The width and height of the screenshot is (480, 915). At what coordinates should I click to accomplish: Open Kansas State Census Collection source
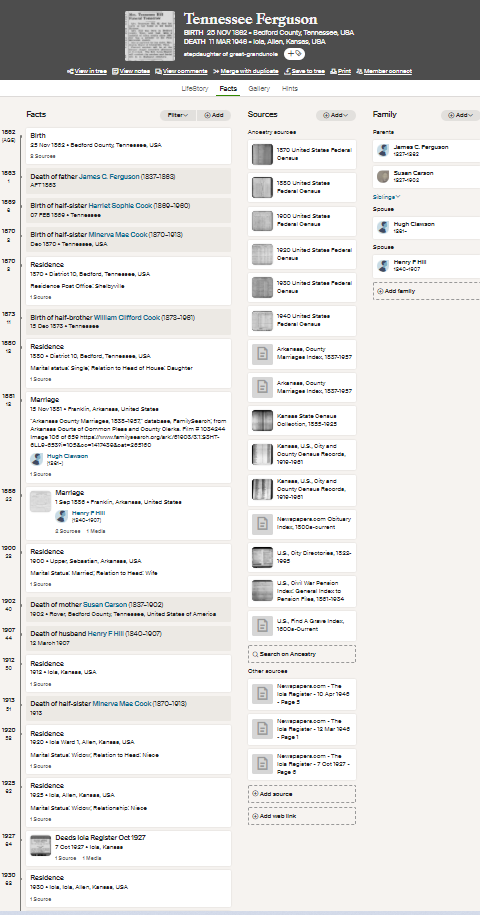(302, 420)
